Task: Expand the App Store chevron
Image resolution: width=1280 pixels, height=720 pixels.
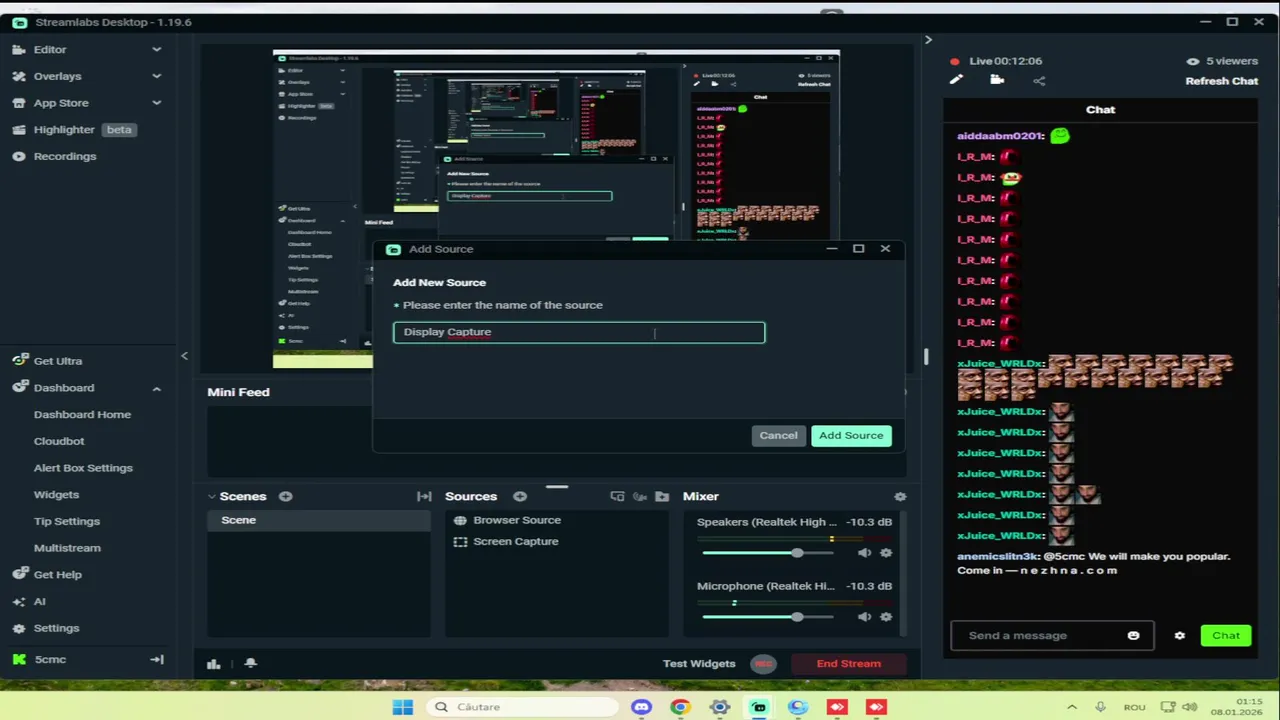Action: click(156, 103)
